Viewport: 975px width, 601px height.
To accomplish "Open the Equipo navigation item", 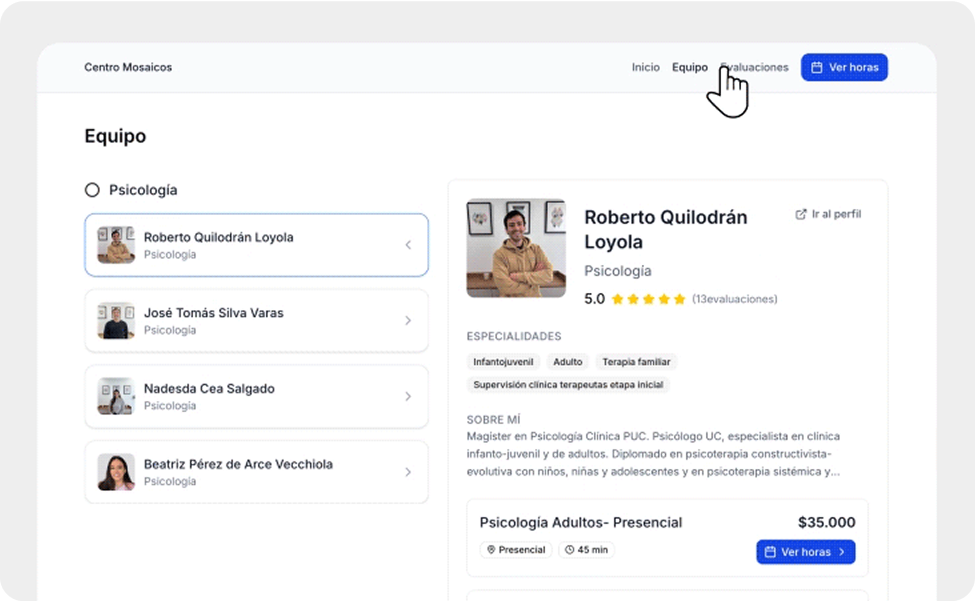I will [x=690, y=67].
